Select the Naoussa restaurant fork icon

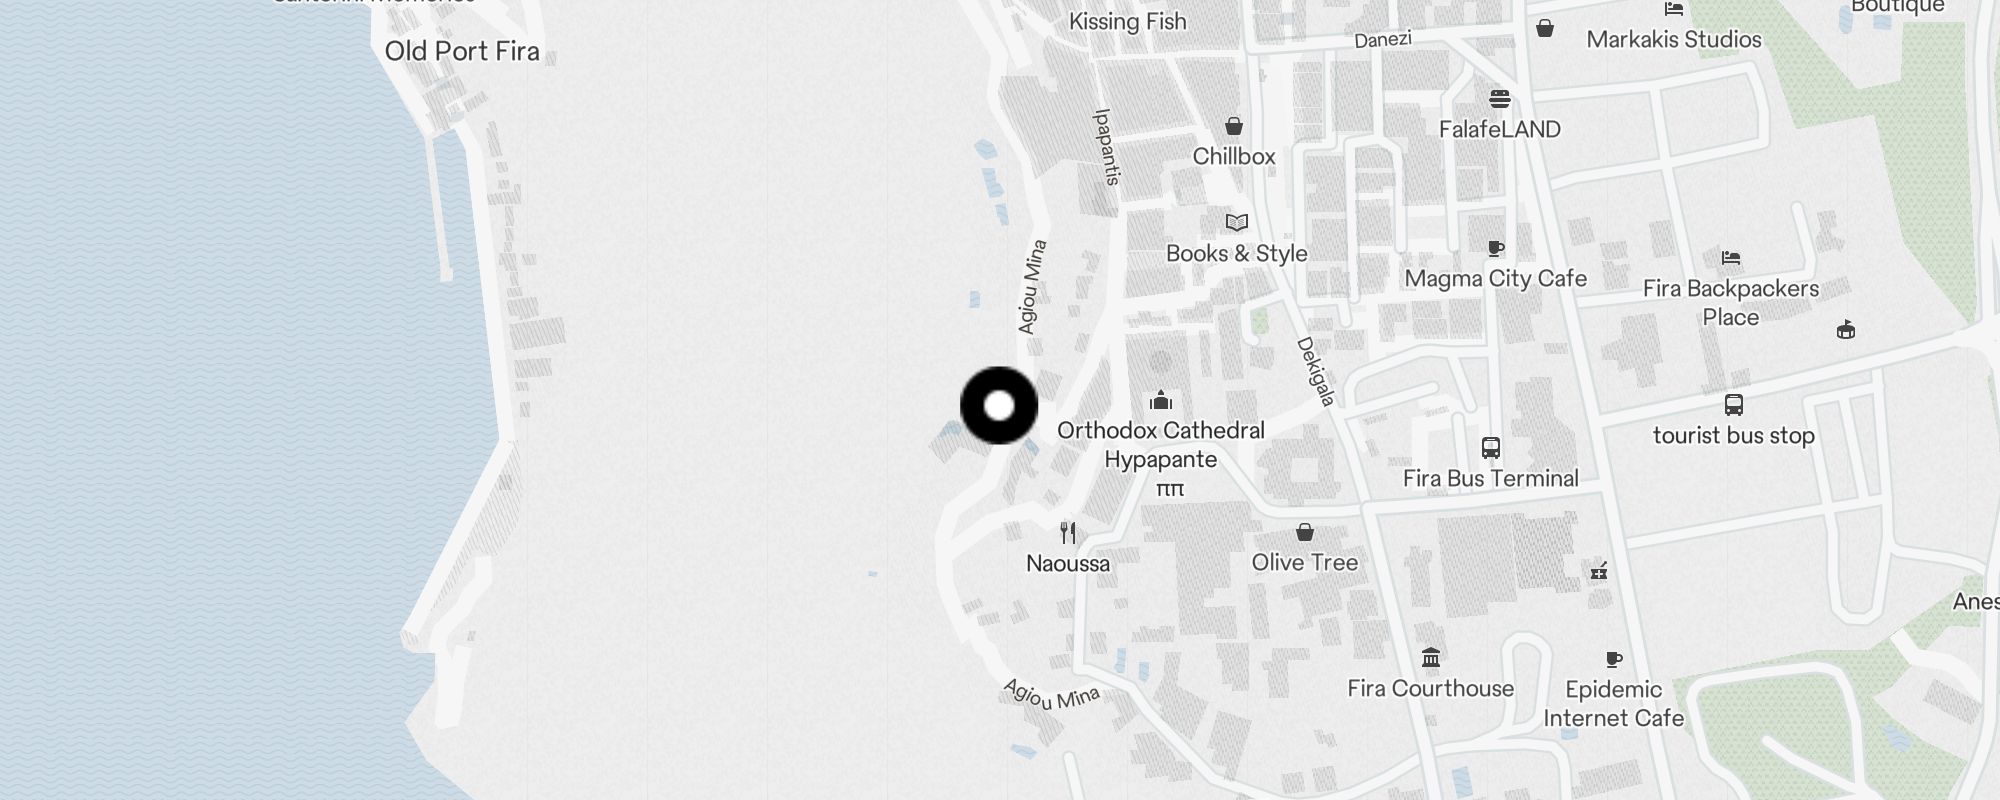click(1068, 532)
